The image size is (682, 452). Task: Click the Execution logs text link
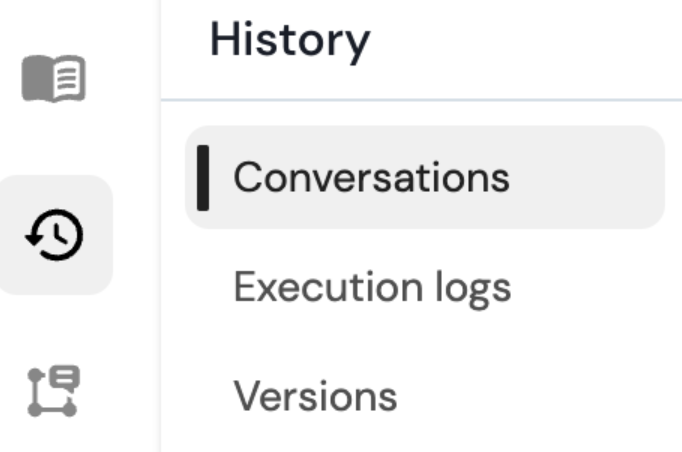[372, 287]
